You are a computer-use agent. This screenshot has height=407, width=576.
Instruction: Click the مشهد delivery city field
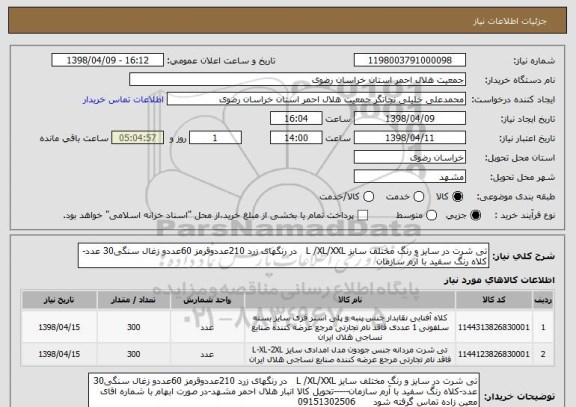[410, 177]
